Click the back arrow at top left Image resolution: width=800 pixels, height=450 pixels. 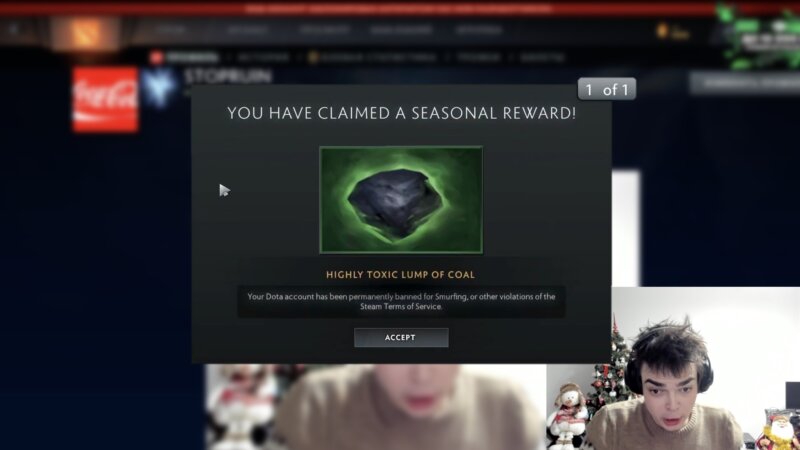click(14, 30)
